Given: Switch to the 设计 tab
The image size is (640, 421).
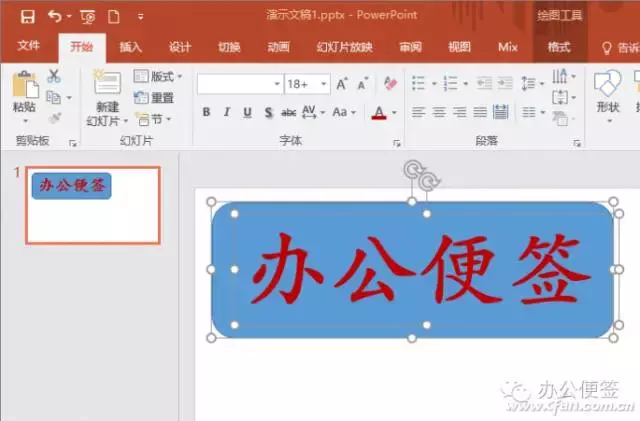Looking at the screenshot, I should [x=180, y=47].
